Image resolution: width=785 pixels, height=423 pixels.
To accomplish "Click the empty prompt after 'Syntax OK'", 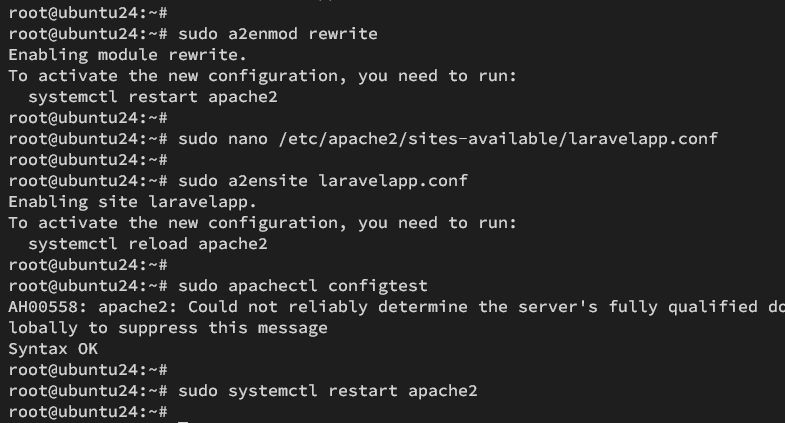I will (x=88, y=370).
